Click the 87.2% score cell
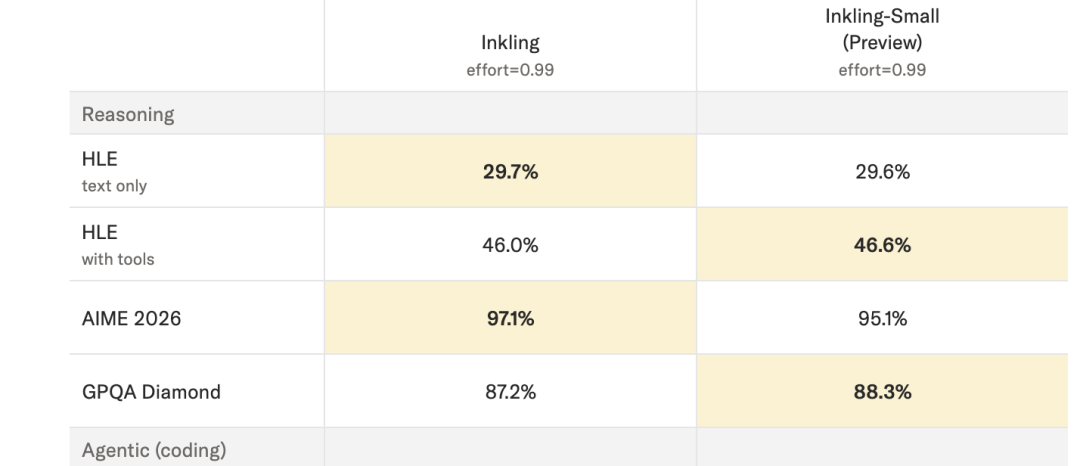The image size is (1080, 466). click(x=510, y=392)
